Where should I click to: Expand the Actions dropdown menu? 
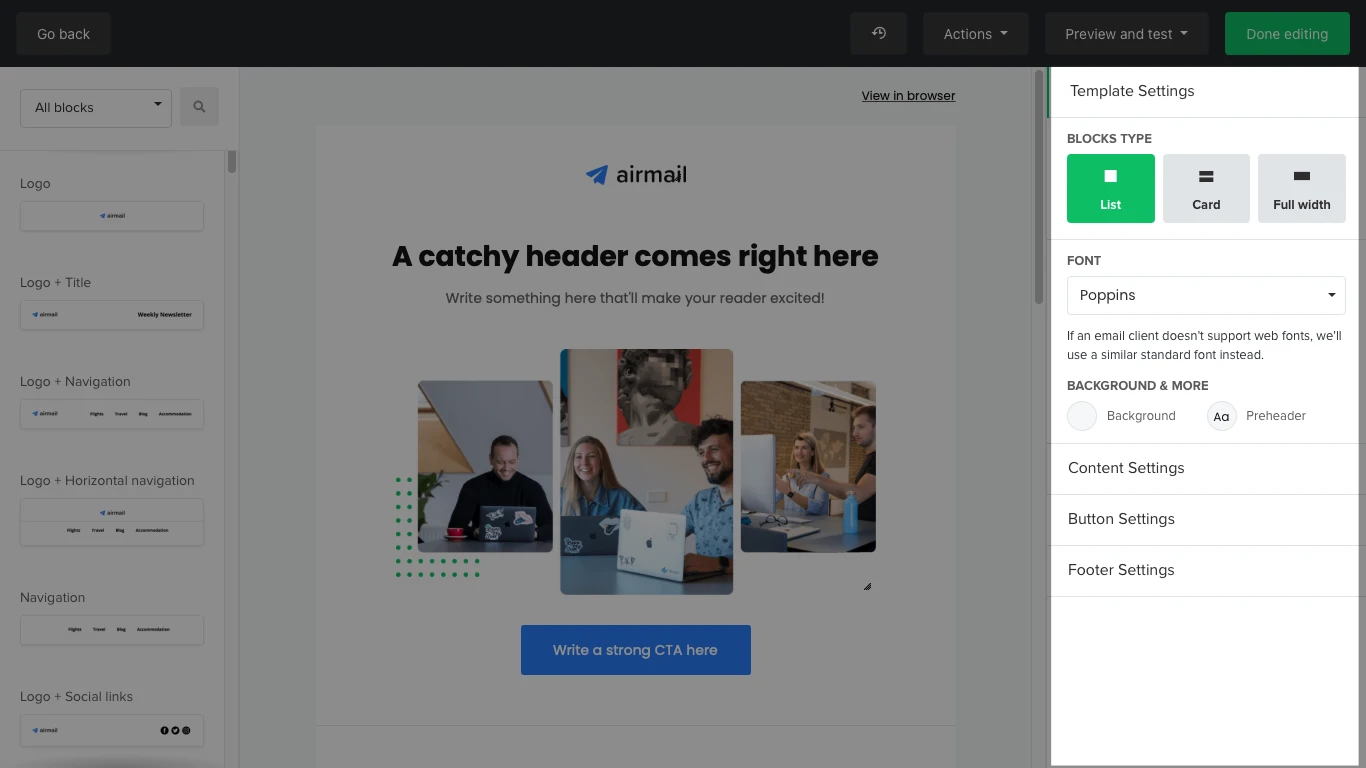[x=975, y=33]
